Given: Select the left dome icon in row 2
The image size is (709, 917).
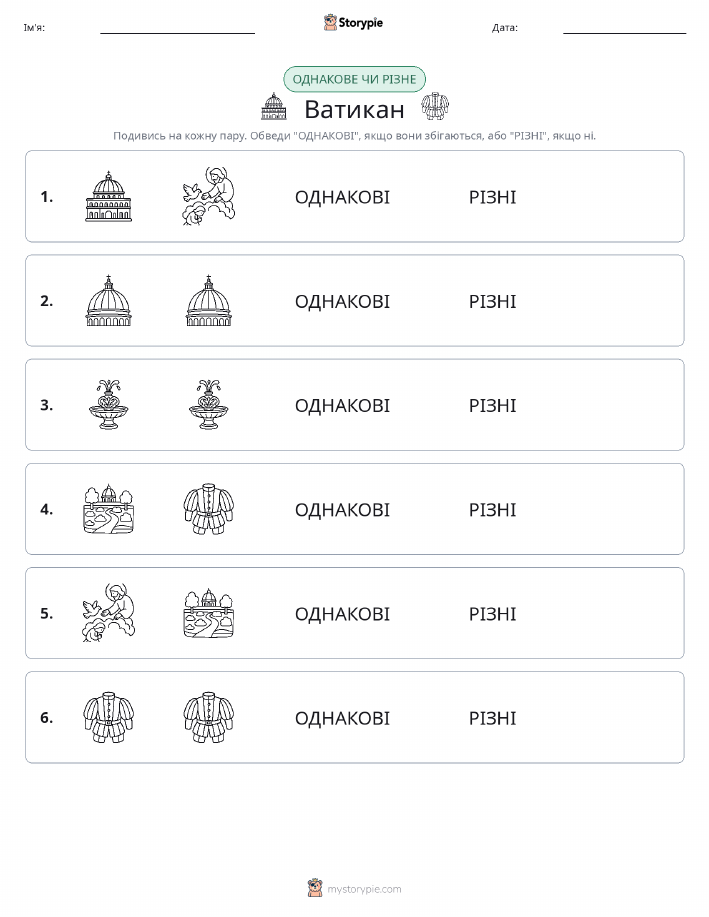Looking at the screenshot, I should click(108, 301).
